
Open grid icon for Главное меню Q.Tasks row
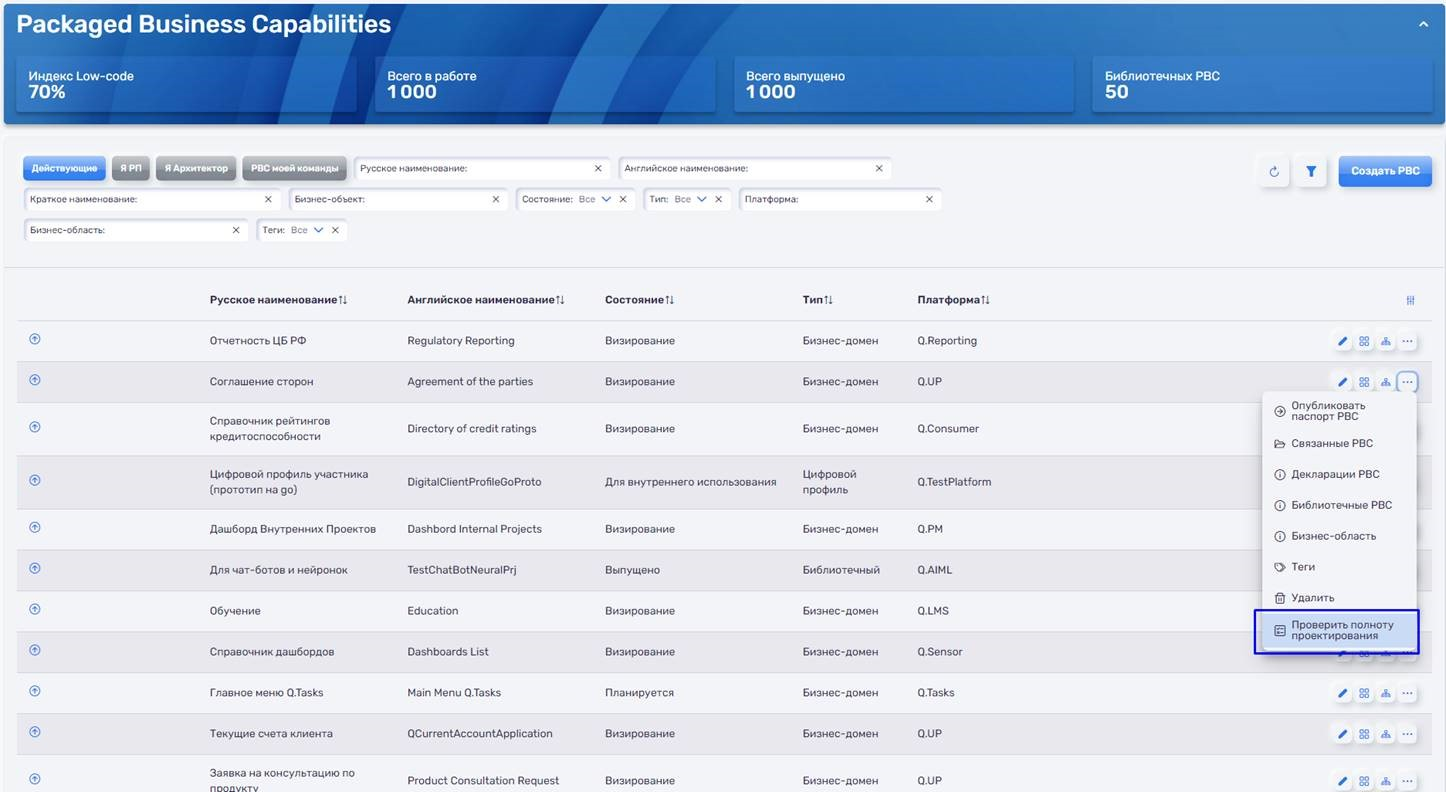pyautogui.click(x=1364, y=693)
